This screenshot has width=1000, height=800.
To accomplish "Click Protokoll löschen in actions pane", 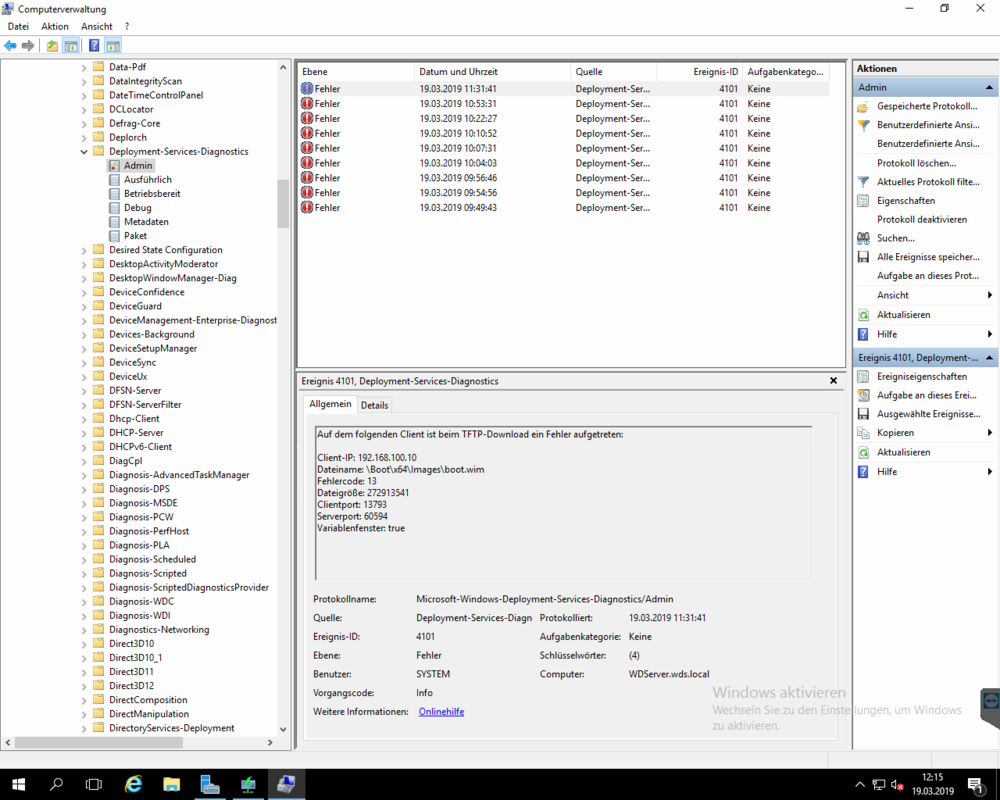I will pyautogui.click(x=916, y=163).
